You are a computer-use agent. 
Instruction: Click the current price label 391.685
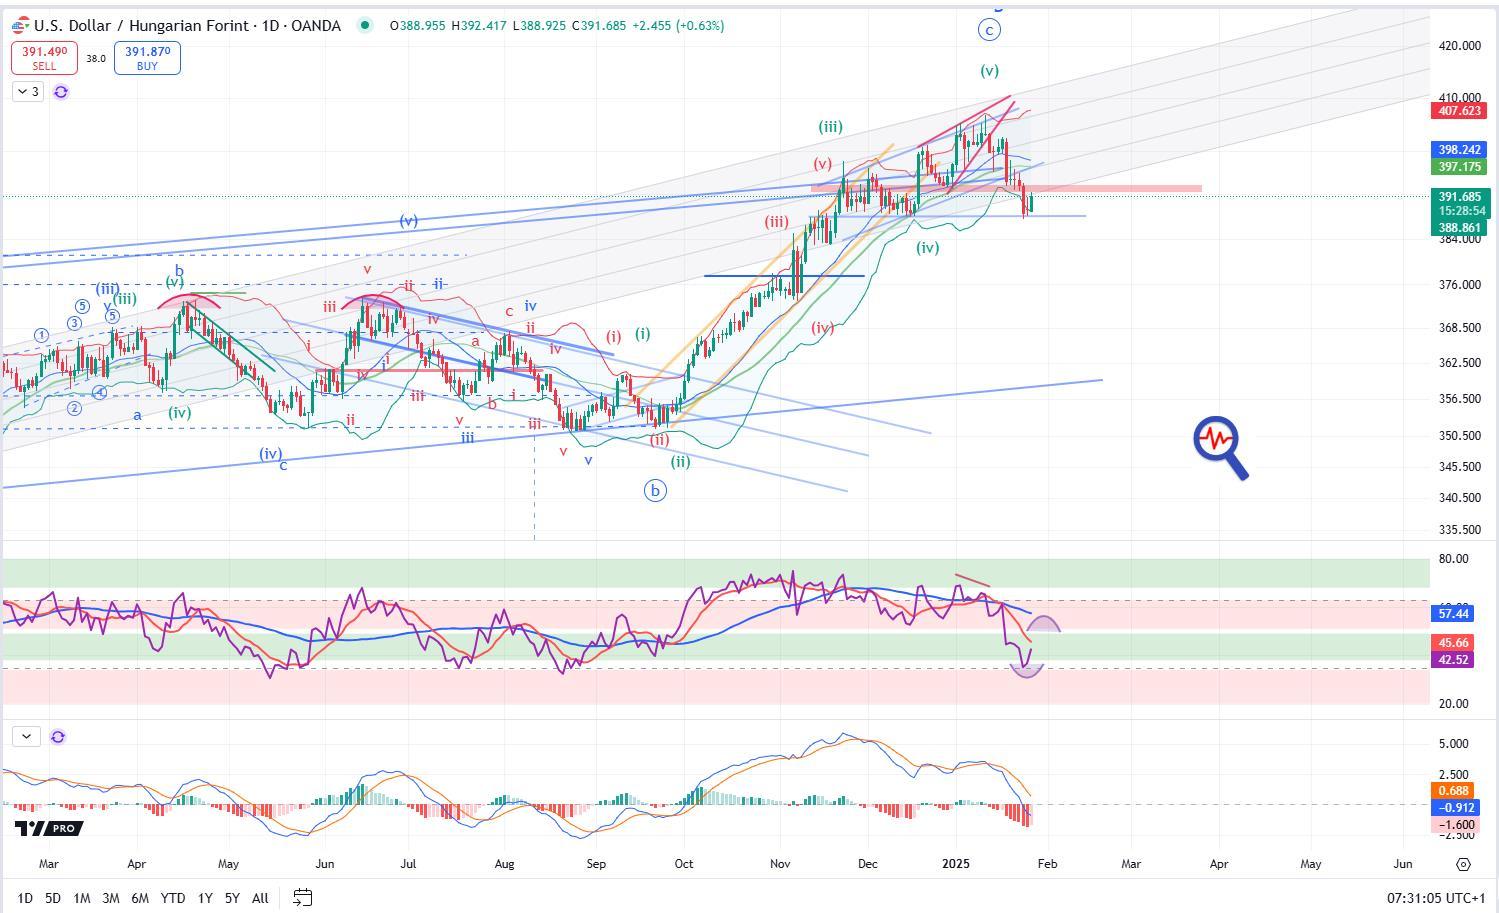(x=1459, y=197)
